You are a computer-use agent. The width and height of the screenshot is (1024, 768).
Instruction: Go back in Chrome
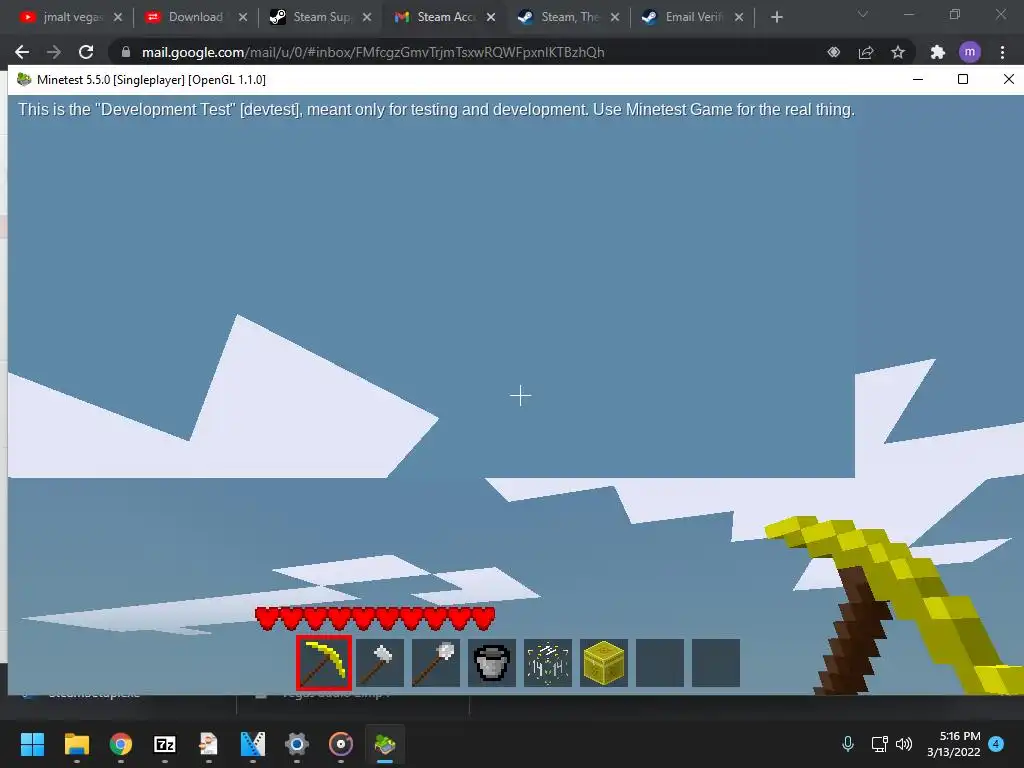click(22, 52)
